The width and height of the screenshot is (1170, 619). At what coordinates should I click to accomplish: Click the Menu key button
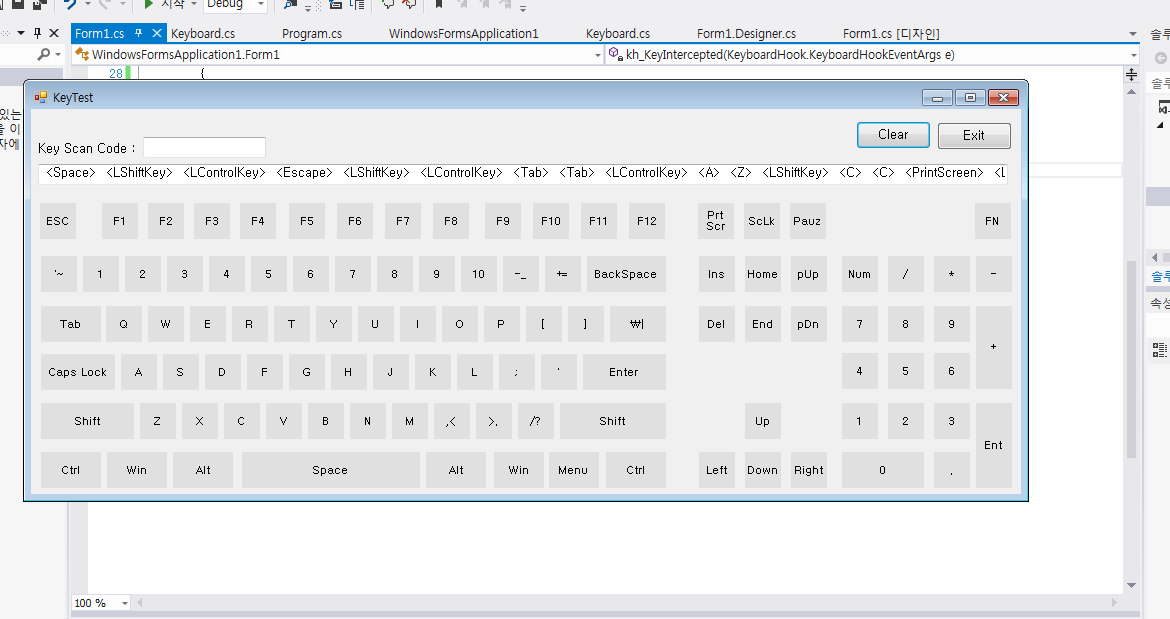(x=573, y=470)
